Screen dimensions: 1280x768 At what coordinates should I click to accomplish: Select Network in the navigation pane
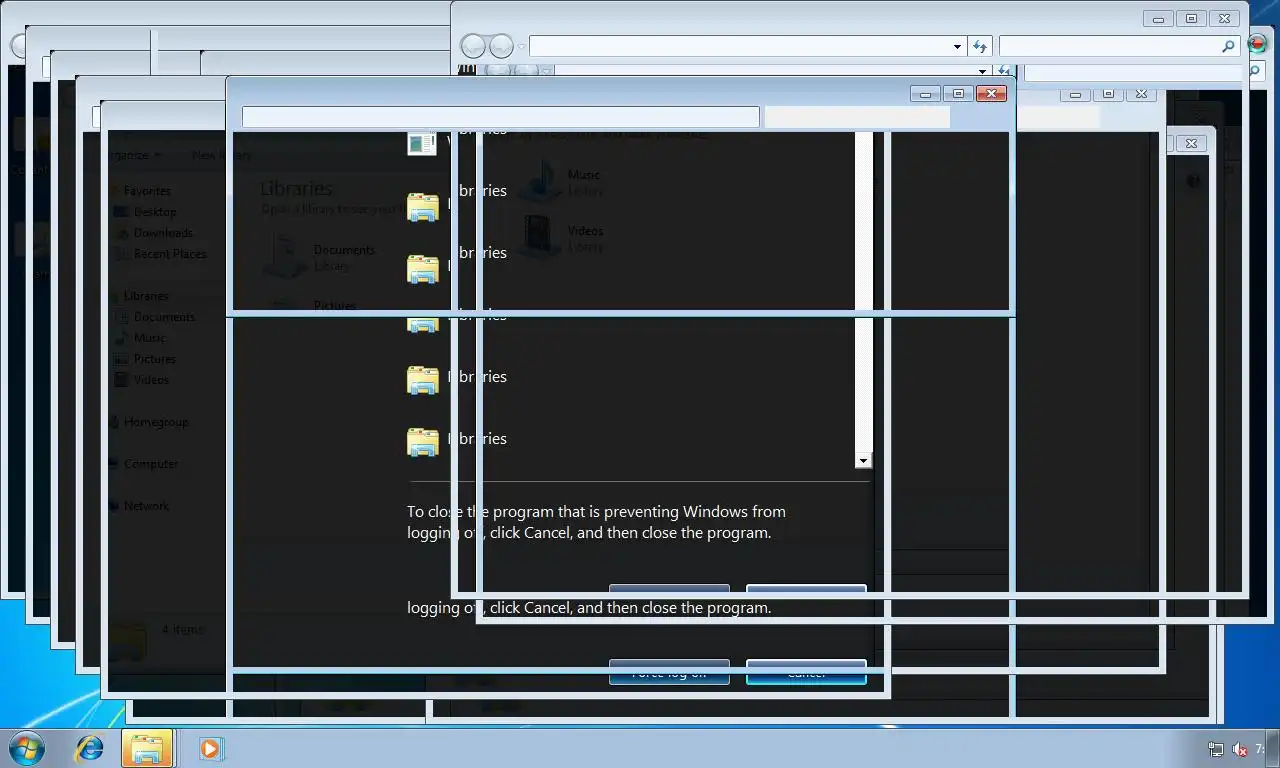coord(146,506)
